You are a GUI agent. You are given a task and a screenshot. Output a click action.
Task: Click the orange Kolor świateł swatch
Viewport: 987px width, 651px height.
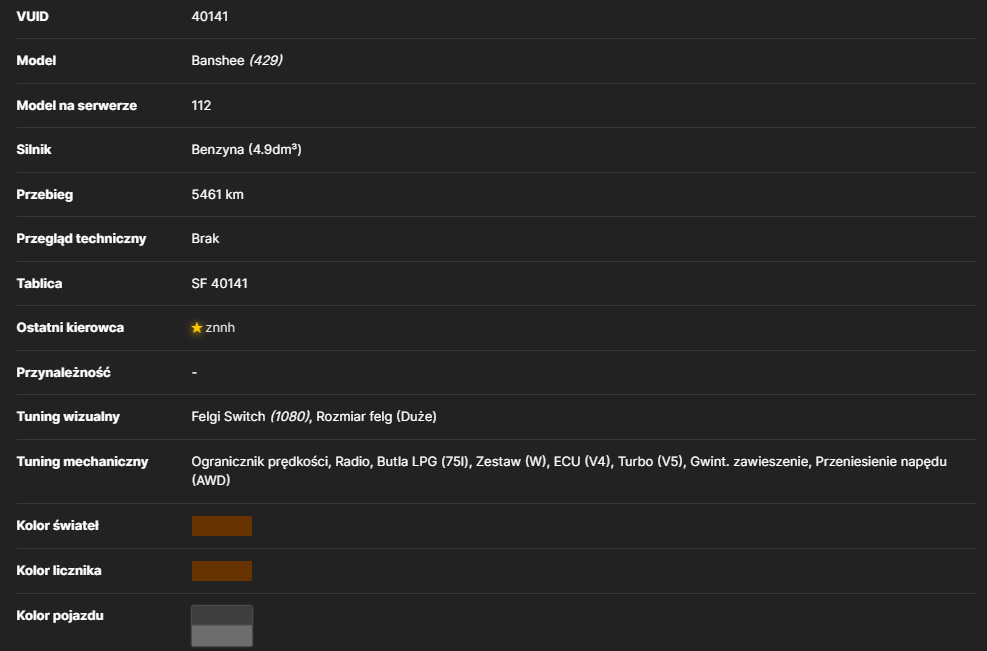tap(222, 526)
